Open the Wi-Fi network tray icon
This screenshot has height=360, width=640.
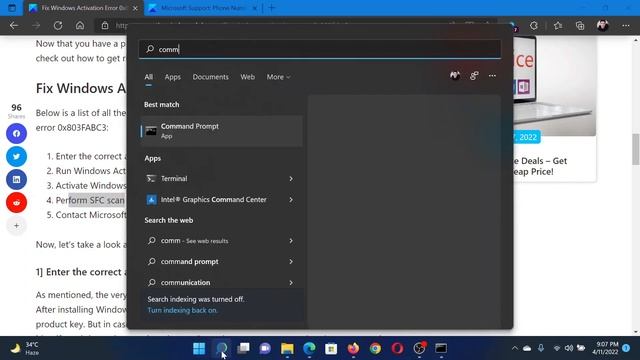click(x=557, y=348)
